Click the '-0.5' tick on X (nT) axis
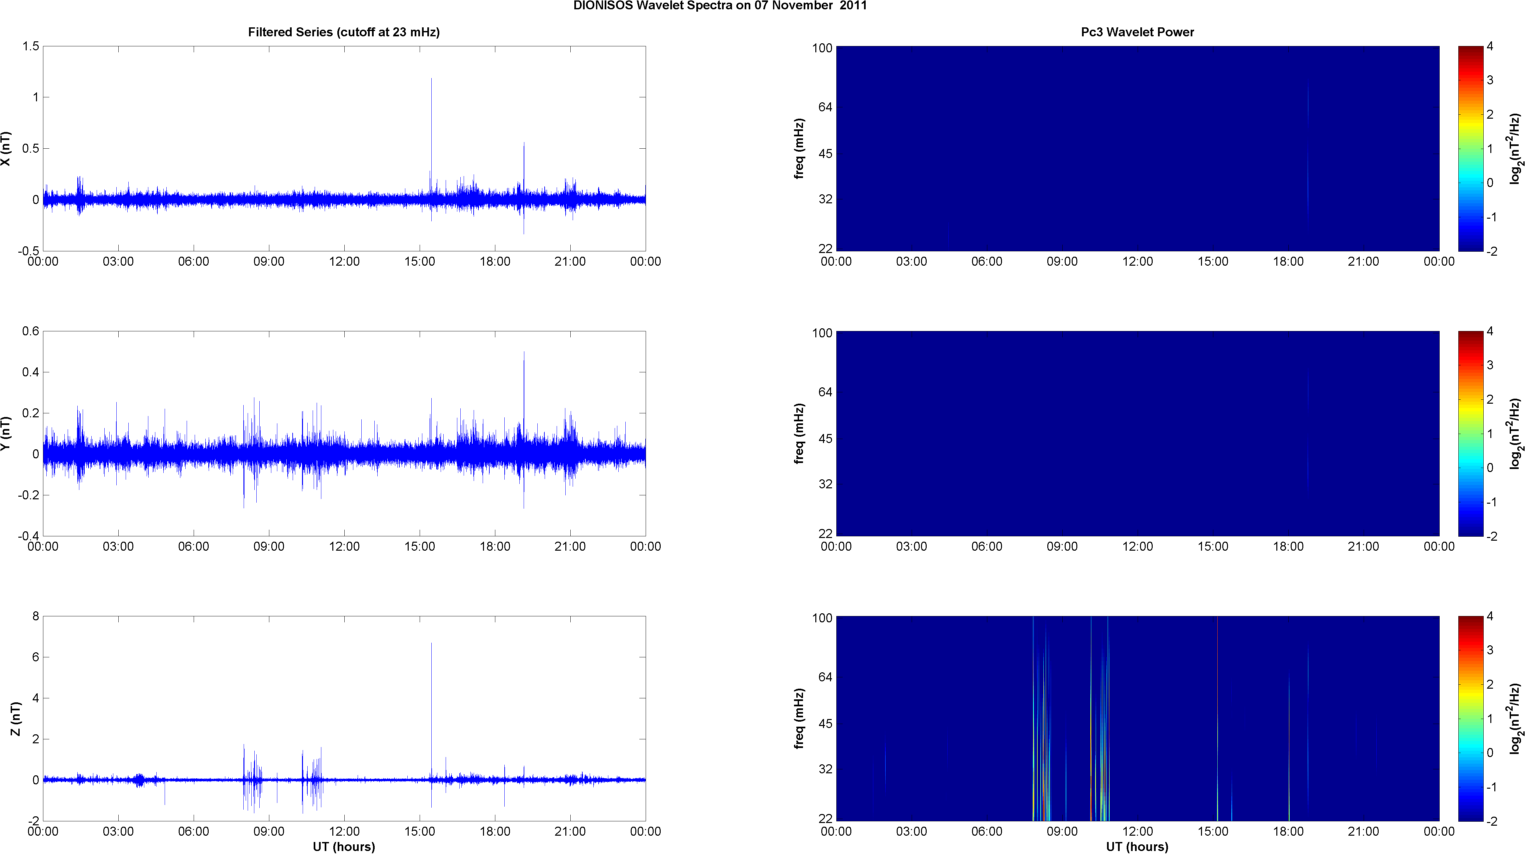This screenshot has width=1525, height=854. point(28,252)
